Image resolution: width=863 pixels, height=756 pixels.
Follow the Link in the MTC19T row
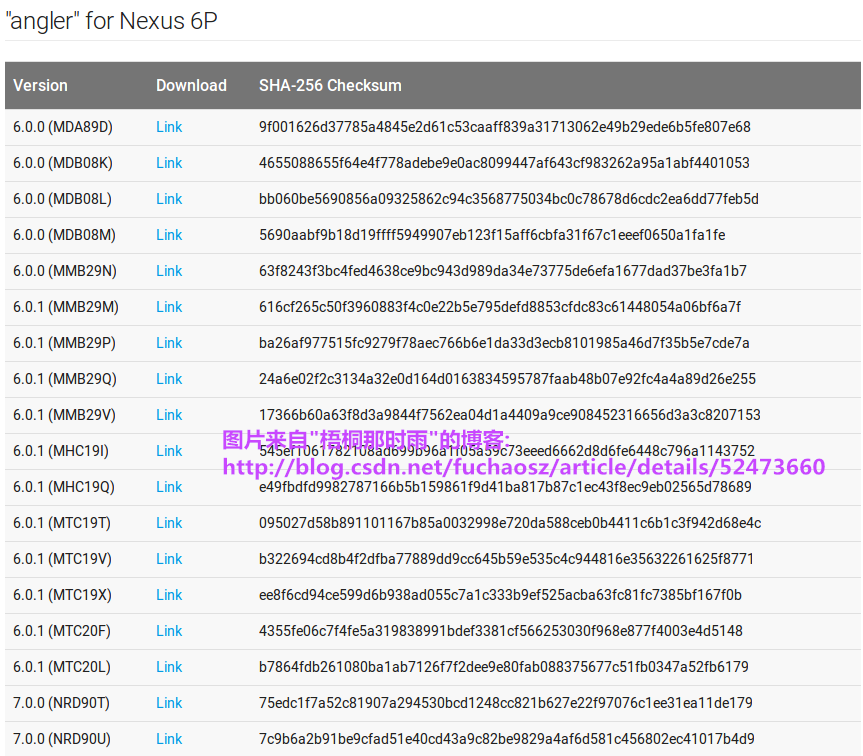tap(169, 523)
